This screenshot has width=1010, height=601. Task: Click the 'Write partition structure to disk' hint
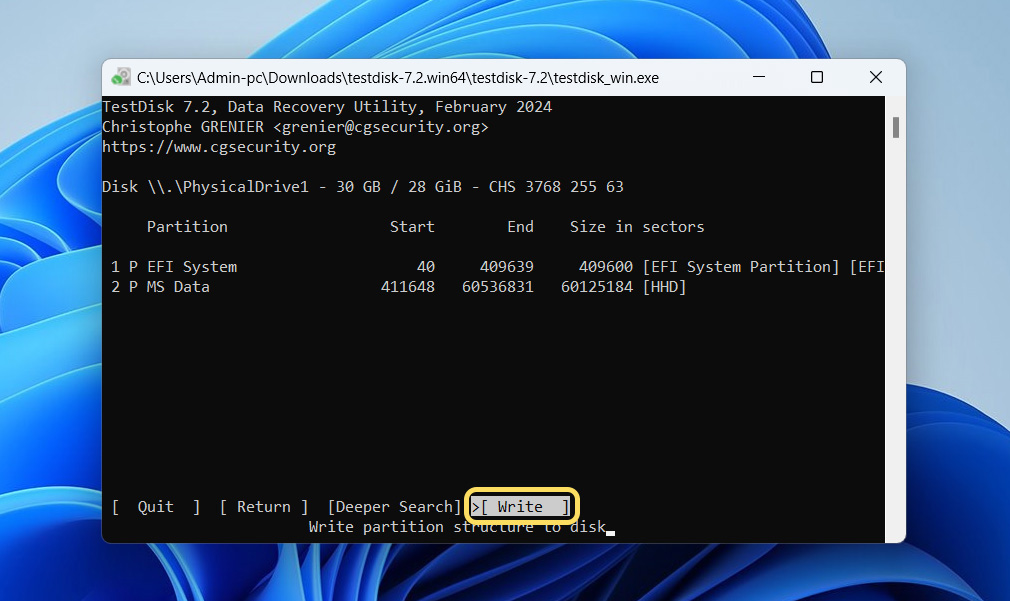(457, 527)
